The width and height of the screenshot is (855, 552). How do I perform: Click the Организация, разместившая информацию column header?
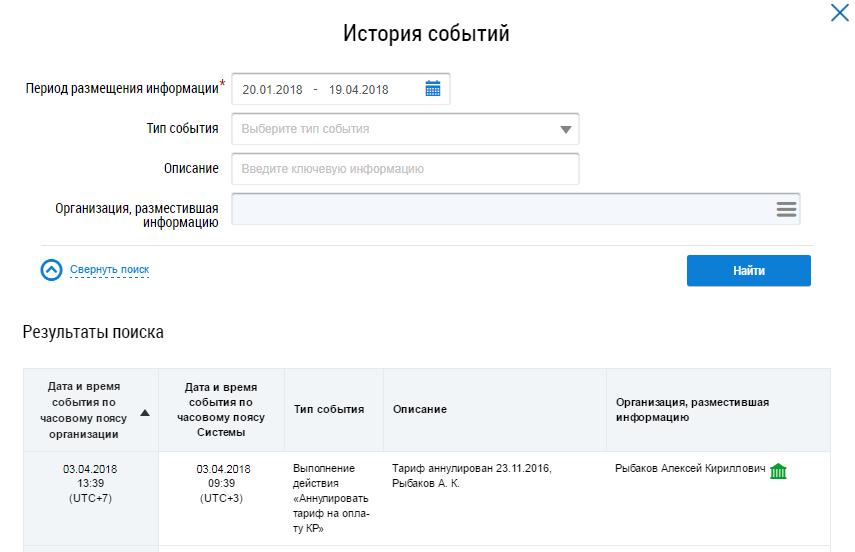pos(692,410)
